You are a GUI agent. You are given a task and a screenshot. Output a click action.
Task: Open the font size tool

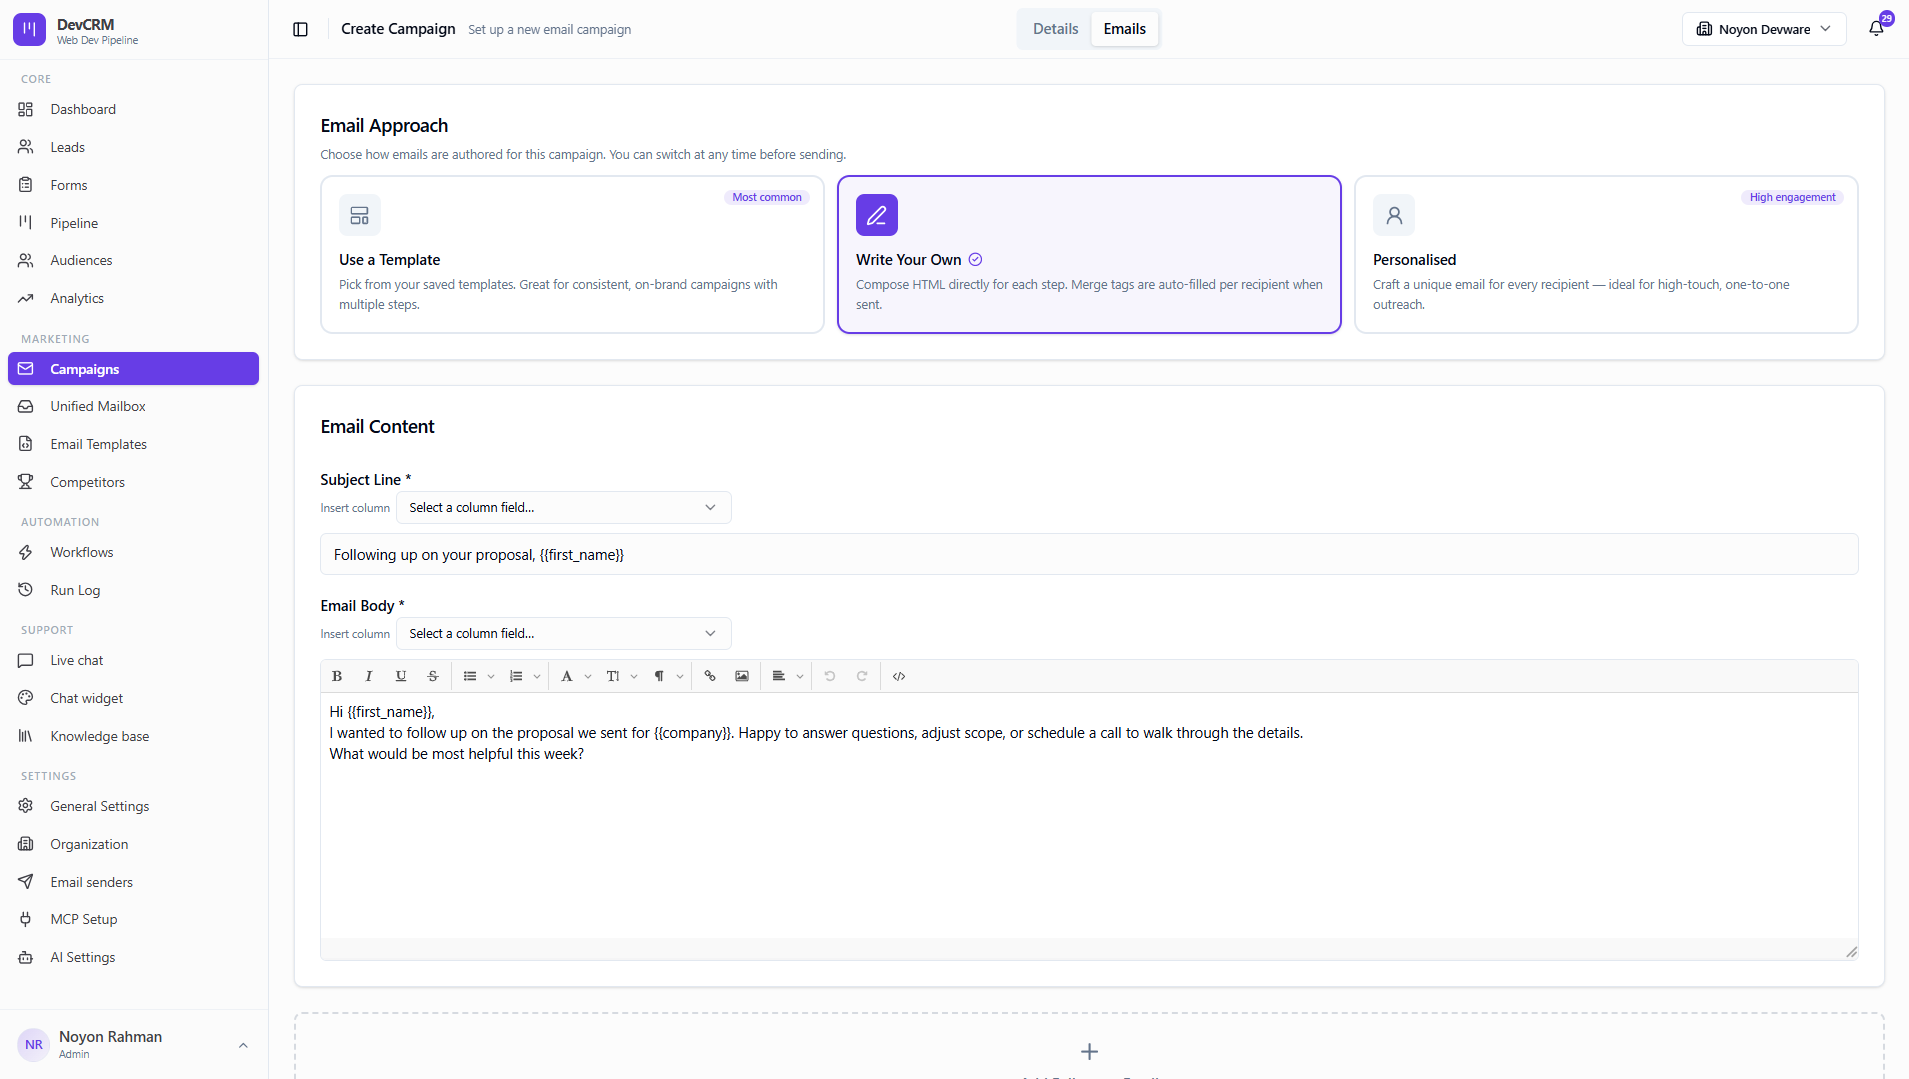pyautogui.click(x=613, y=677)
